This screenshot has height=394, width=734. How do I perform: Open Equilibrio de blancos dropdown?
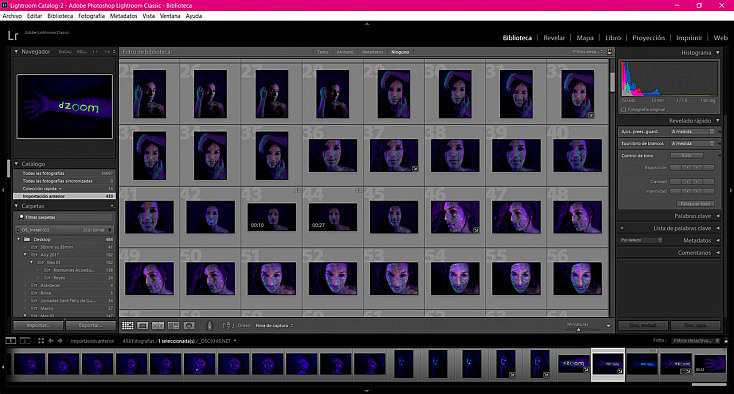[693, 143]
